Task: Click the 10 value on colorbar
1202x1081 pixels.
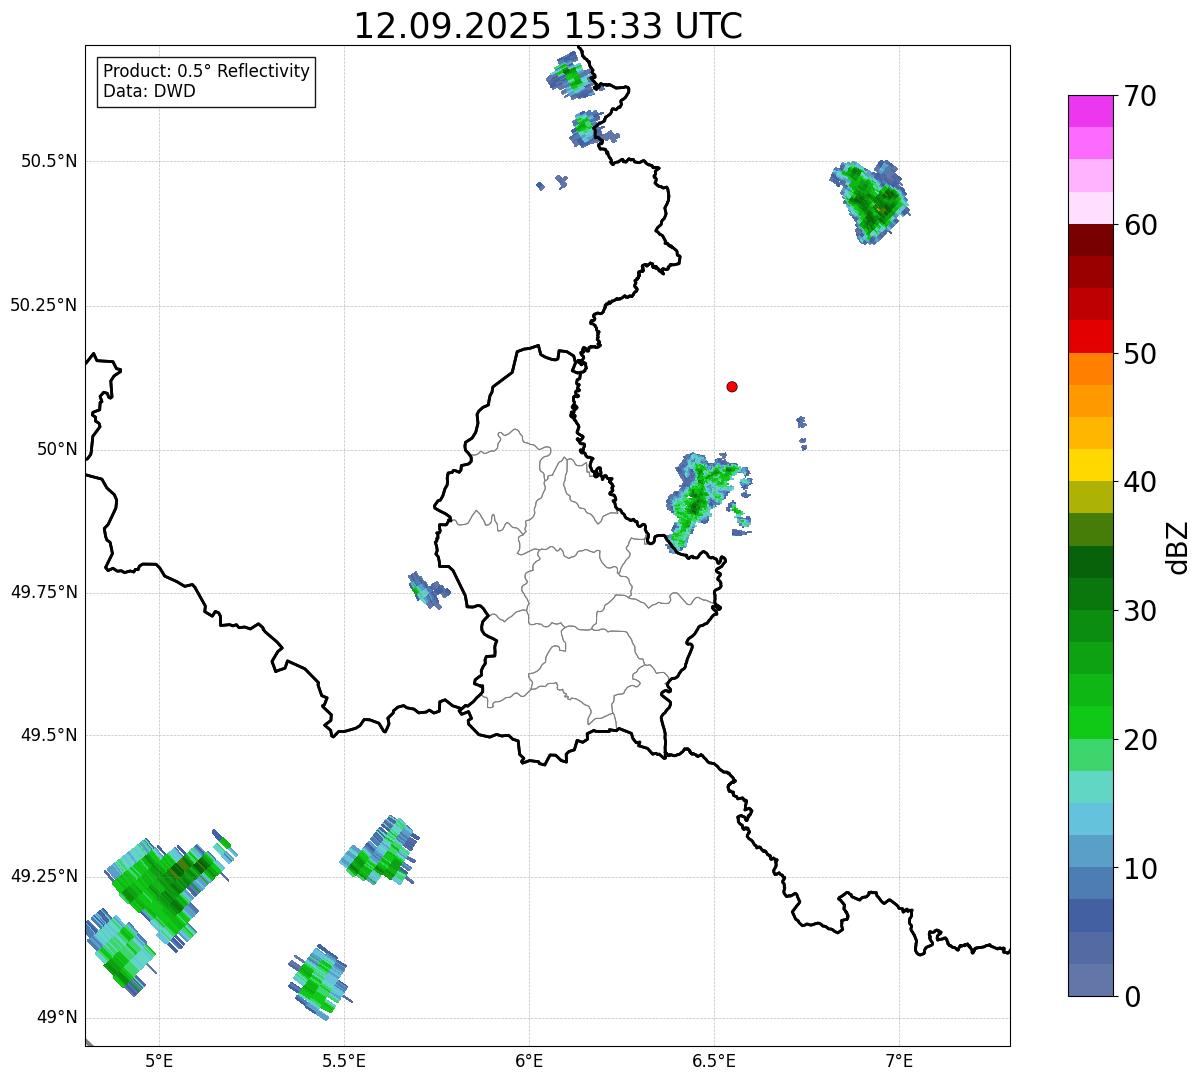Action: click(1140, 868)
